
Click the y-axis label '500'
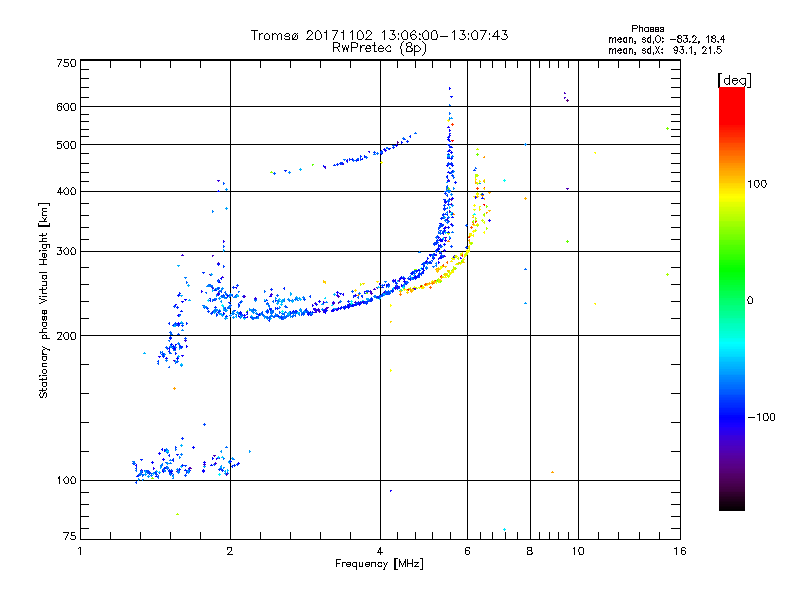click(x=66, y=145)
